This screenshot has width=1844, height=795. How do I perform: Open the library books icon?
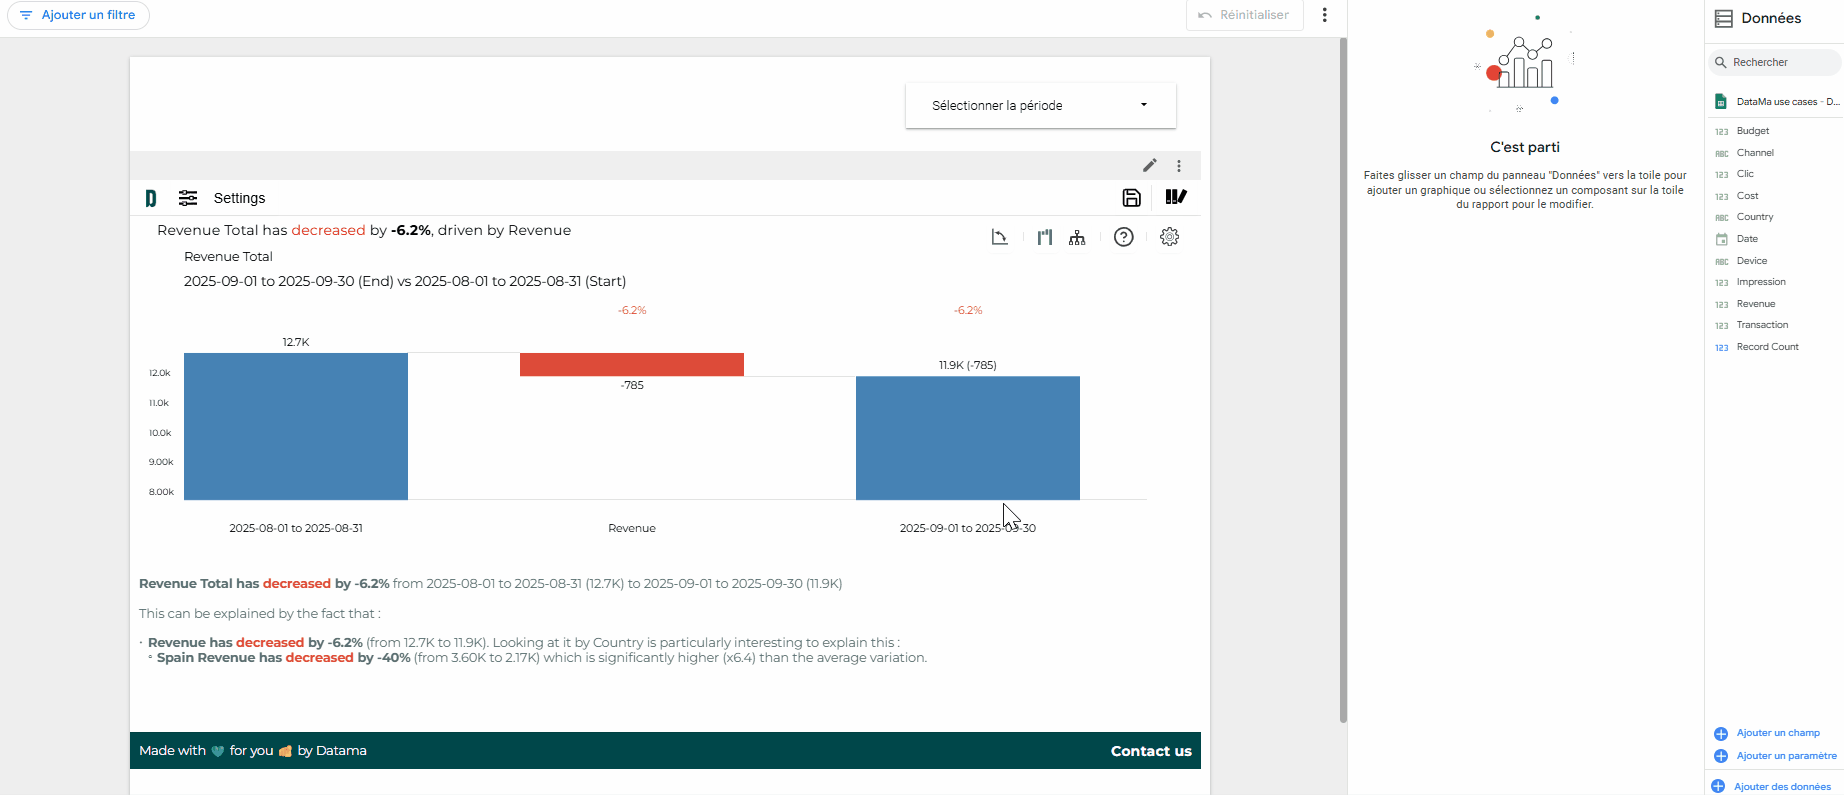(x=1176, y=197)
